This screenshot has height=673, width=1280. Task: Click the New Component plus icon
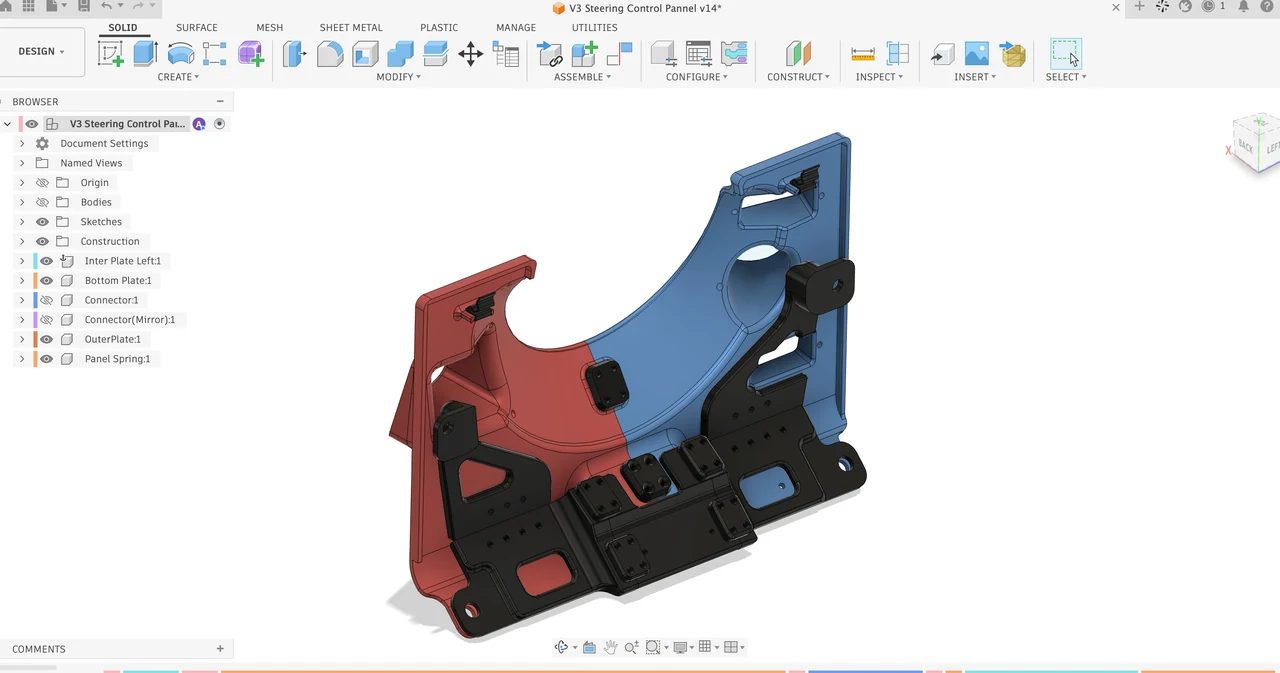click(x=584, y=54)
